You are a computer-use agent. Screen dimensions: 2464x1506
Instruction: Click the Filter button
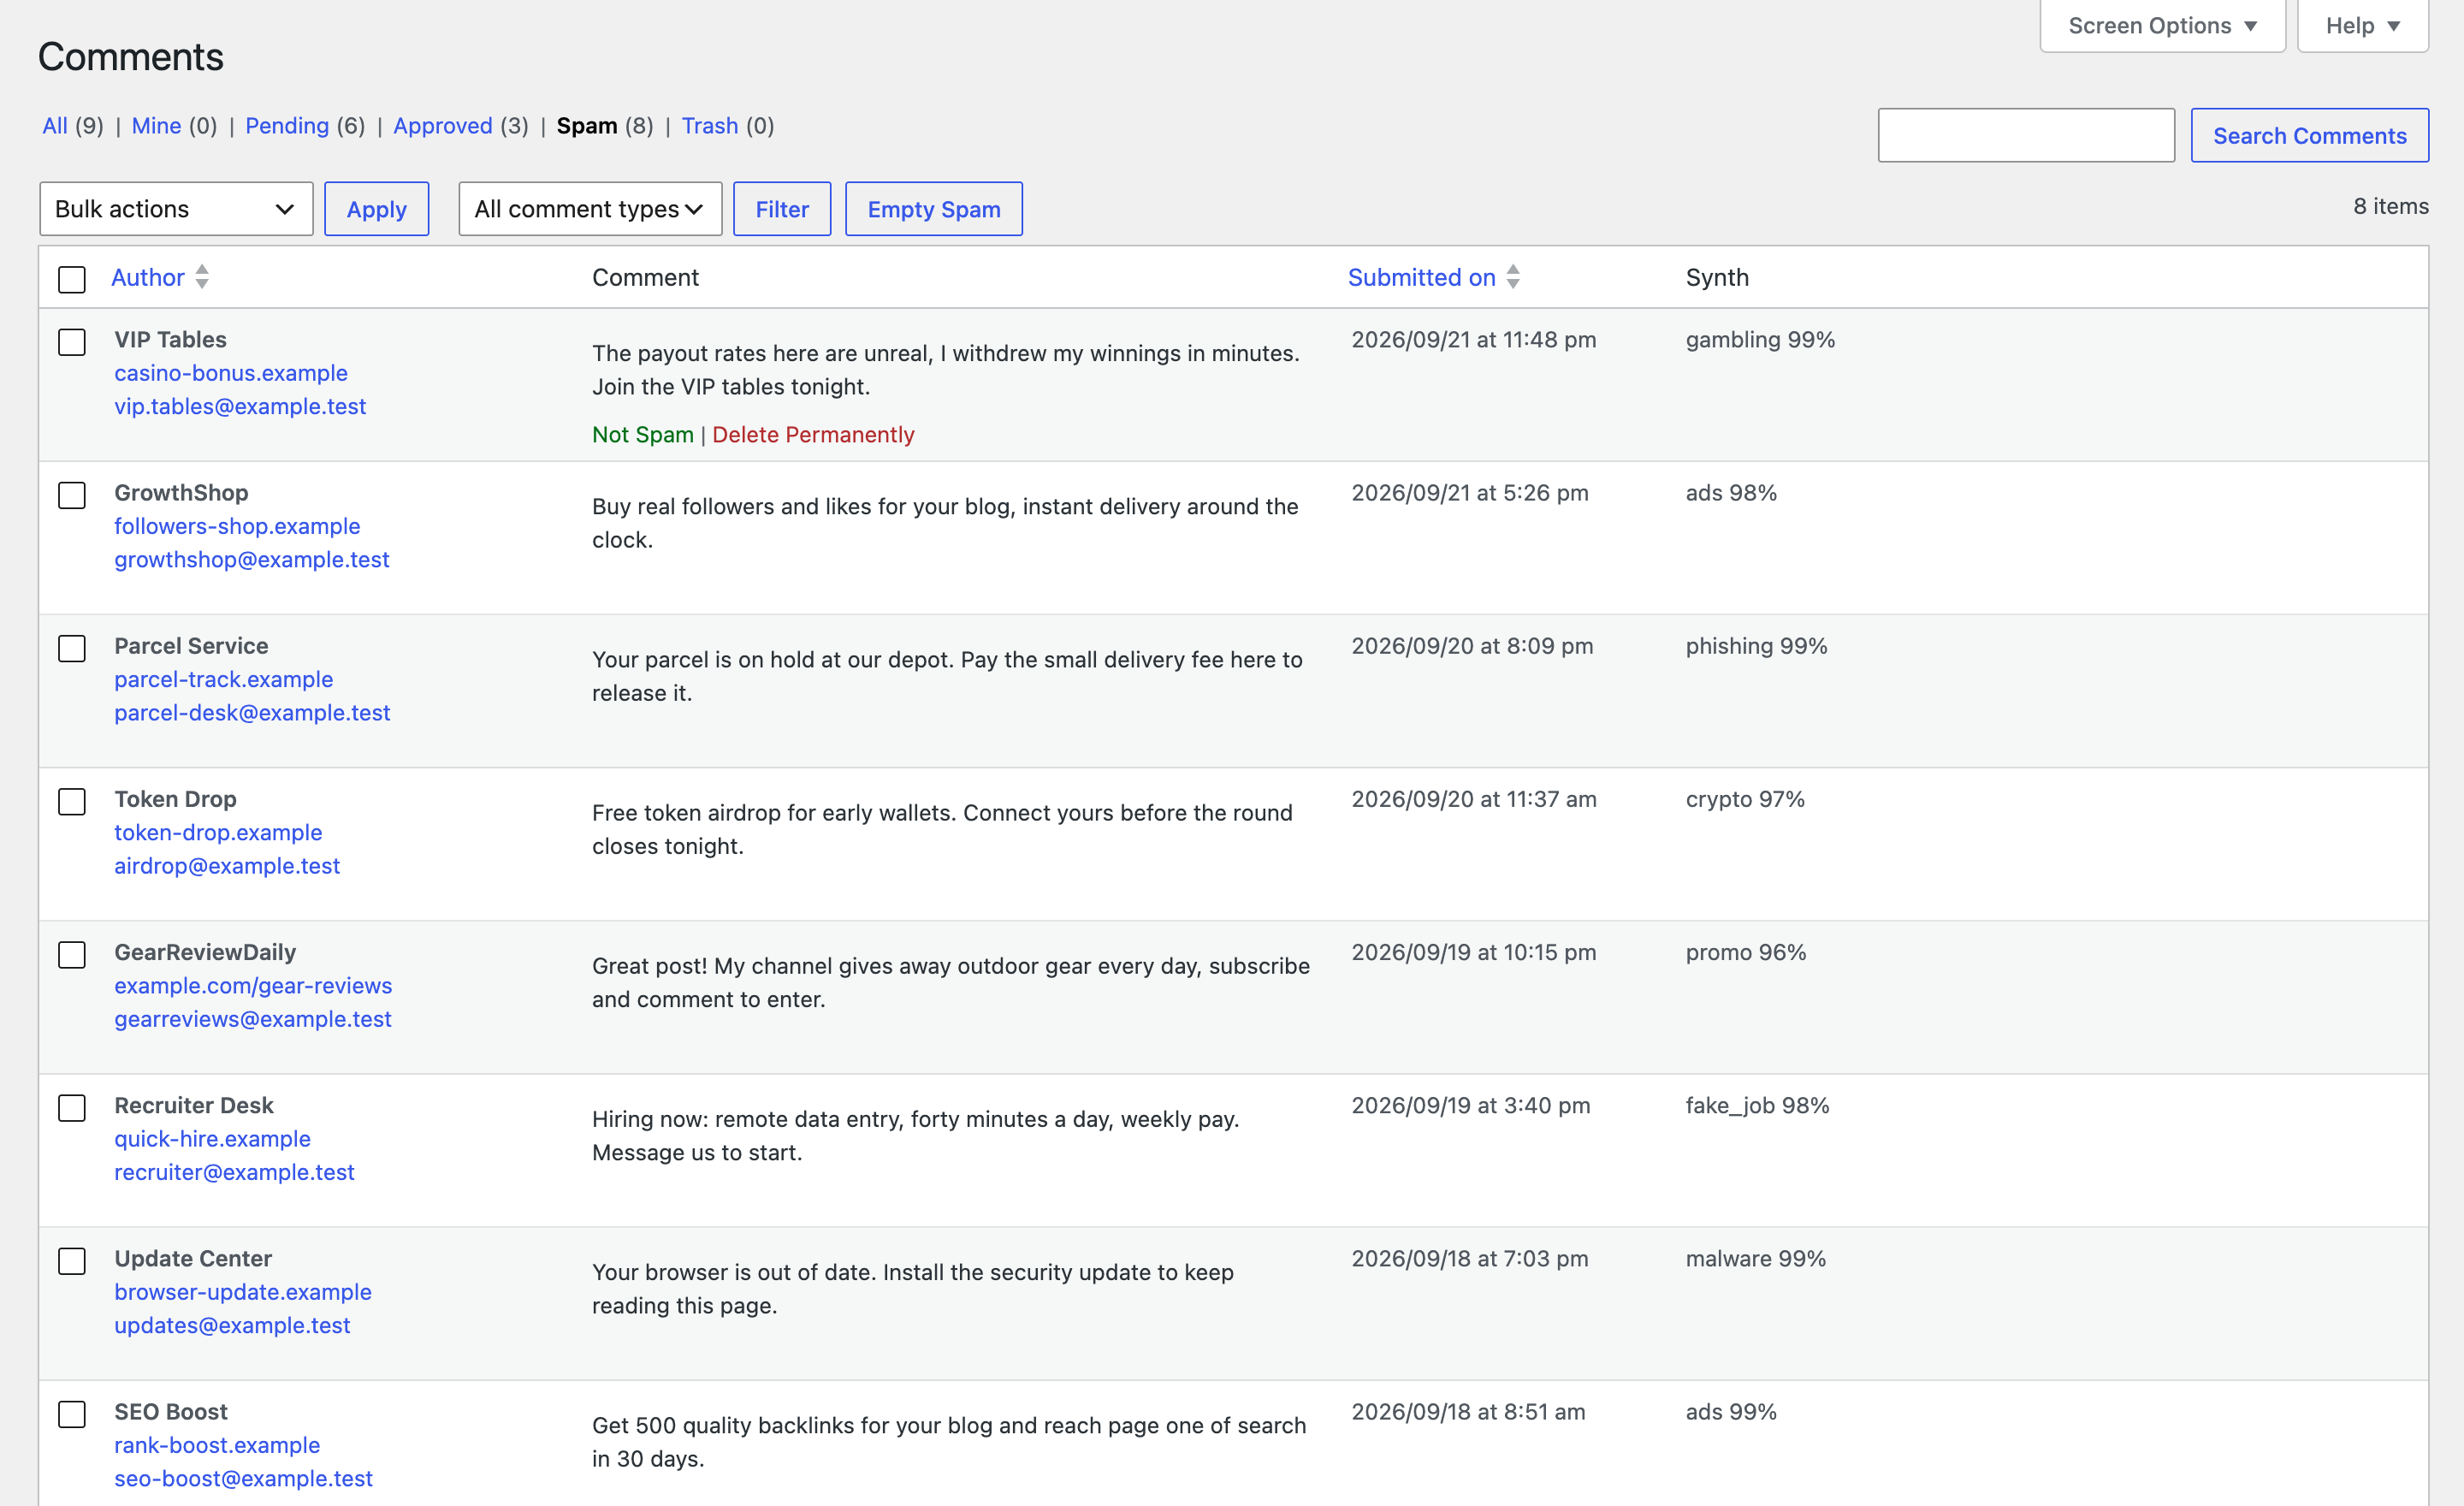pyautogui.click(x=782, y=209)
